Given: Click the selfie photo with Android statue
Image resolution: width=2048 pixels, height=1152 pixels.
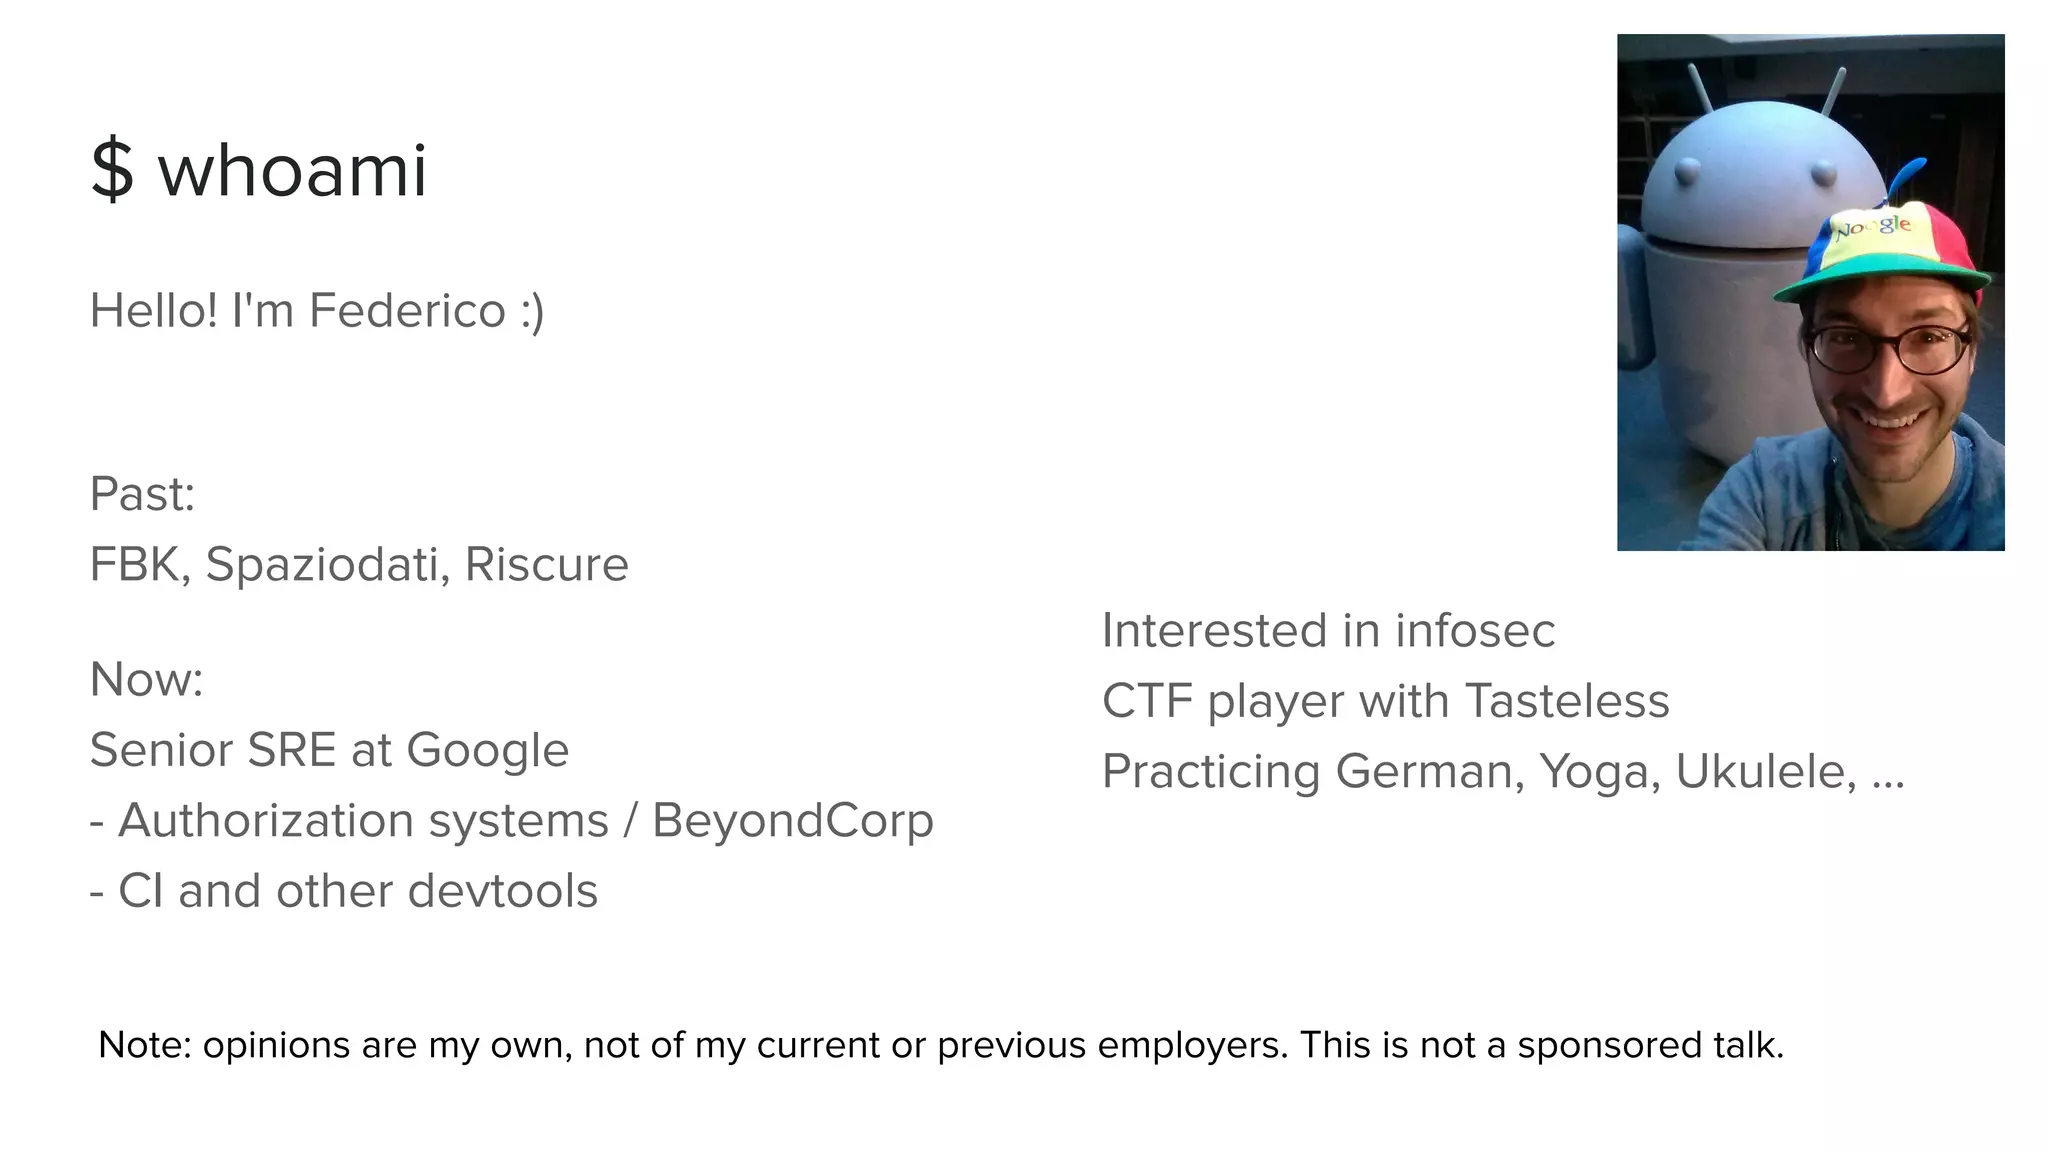Looking at the screenshot, I should tap(1810, 292).
